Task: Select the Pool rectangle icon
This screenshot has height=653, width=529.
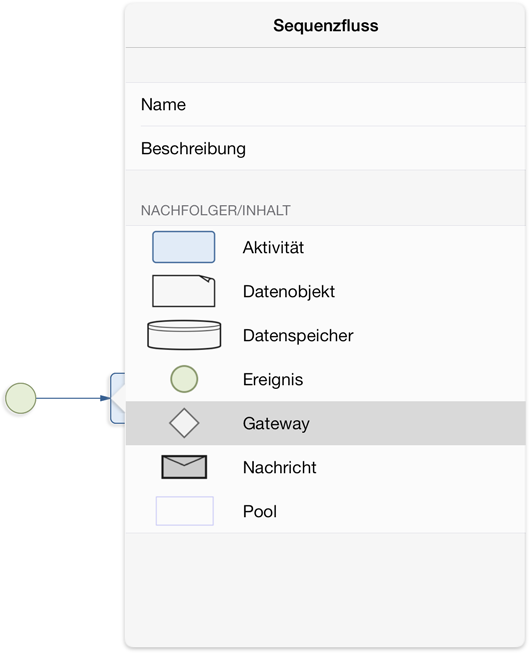Action: click(x=185, y=511)
